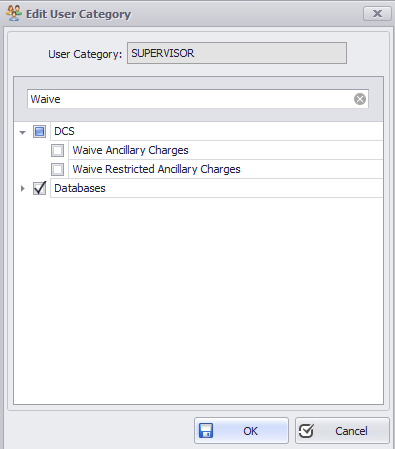Collapse the DCS tree node
The width and height of the screenshot is (395, 449).
pos(22,132)
